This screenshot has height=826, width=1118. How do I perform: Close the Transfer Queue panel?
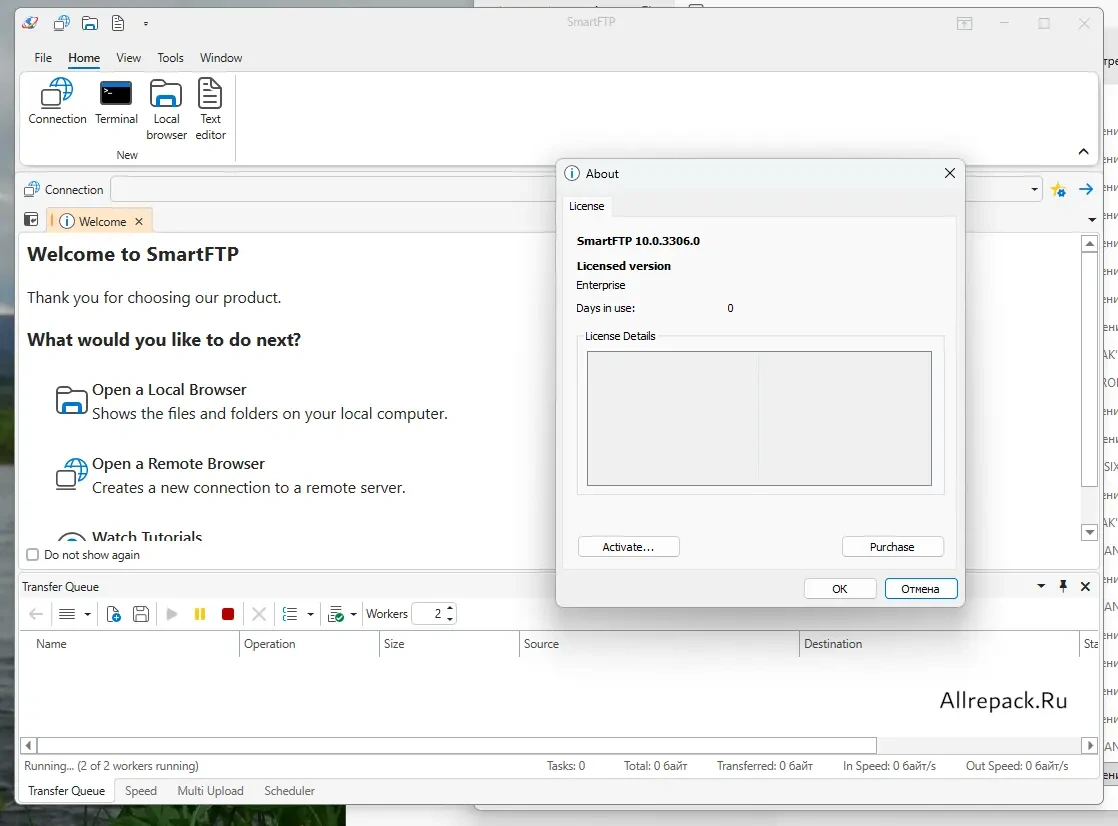(x=1085, y=586)
